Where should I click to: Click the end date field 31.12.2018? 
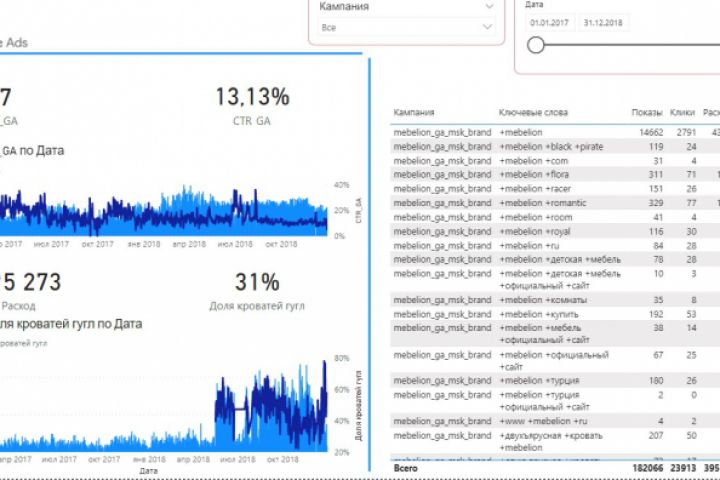[603, 23]
